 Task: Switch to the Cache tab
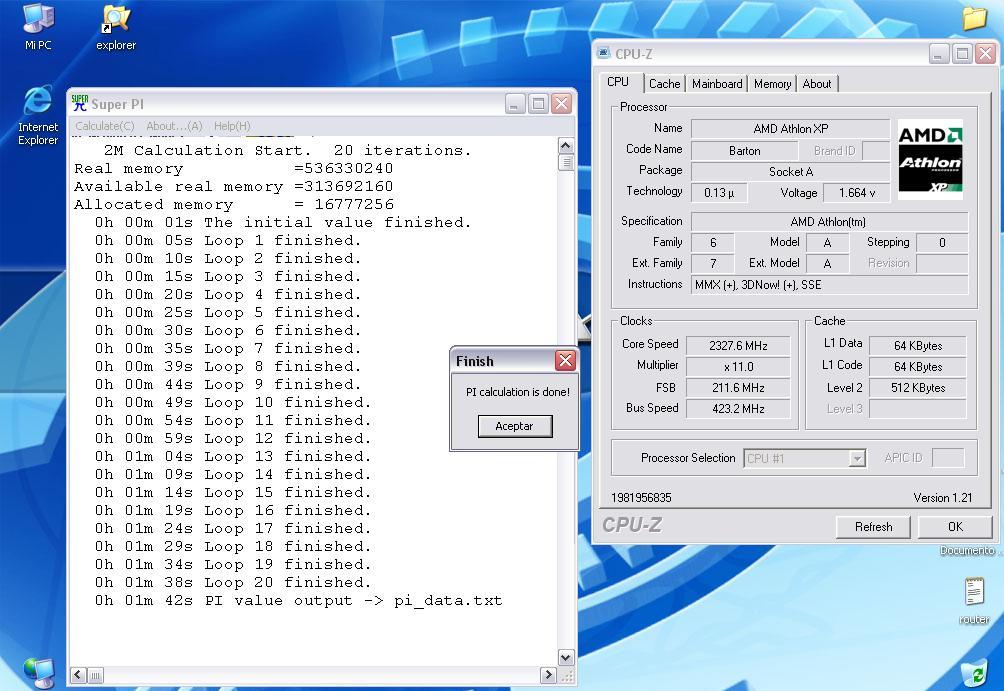pos(664,84)
